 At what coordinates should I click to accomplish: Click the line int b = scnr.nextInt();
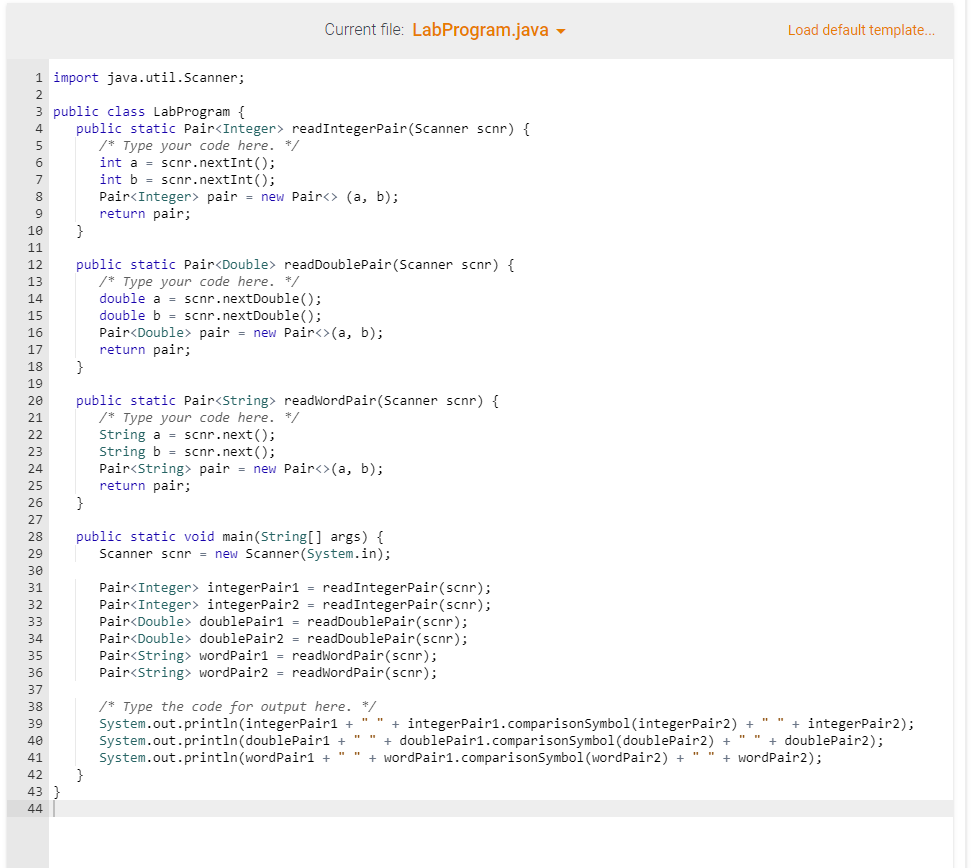pyautogui.click(x=187, y=180)
